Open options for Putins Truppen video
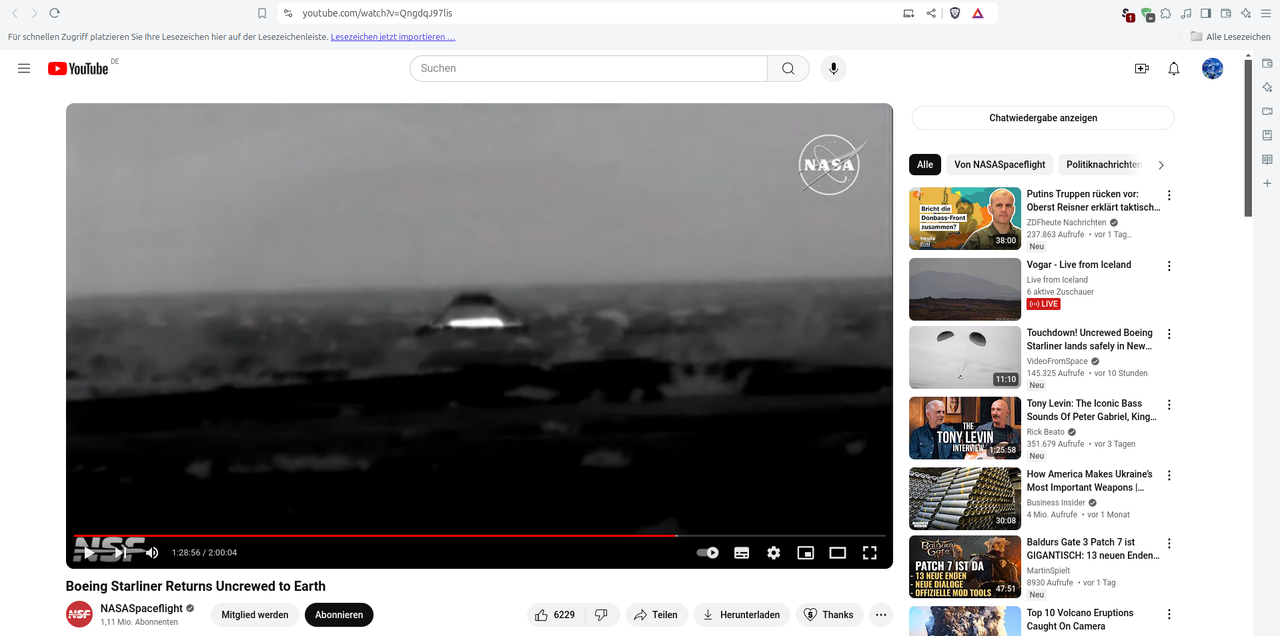Viewport: 1280px width, 636px height. (1169, 195)
